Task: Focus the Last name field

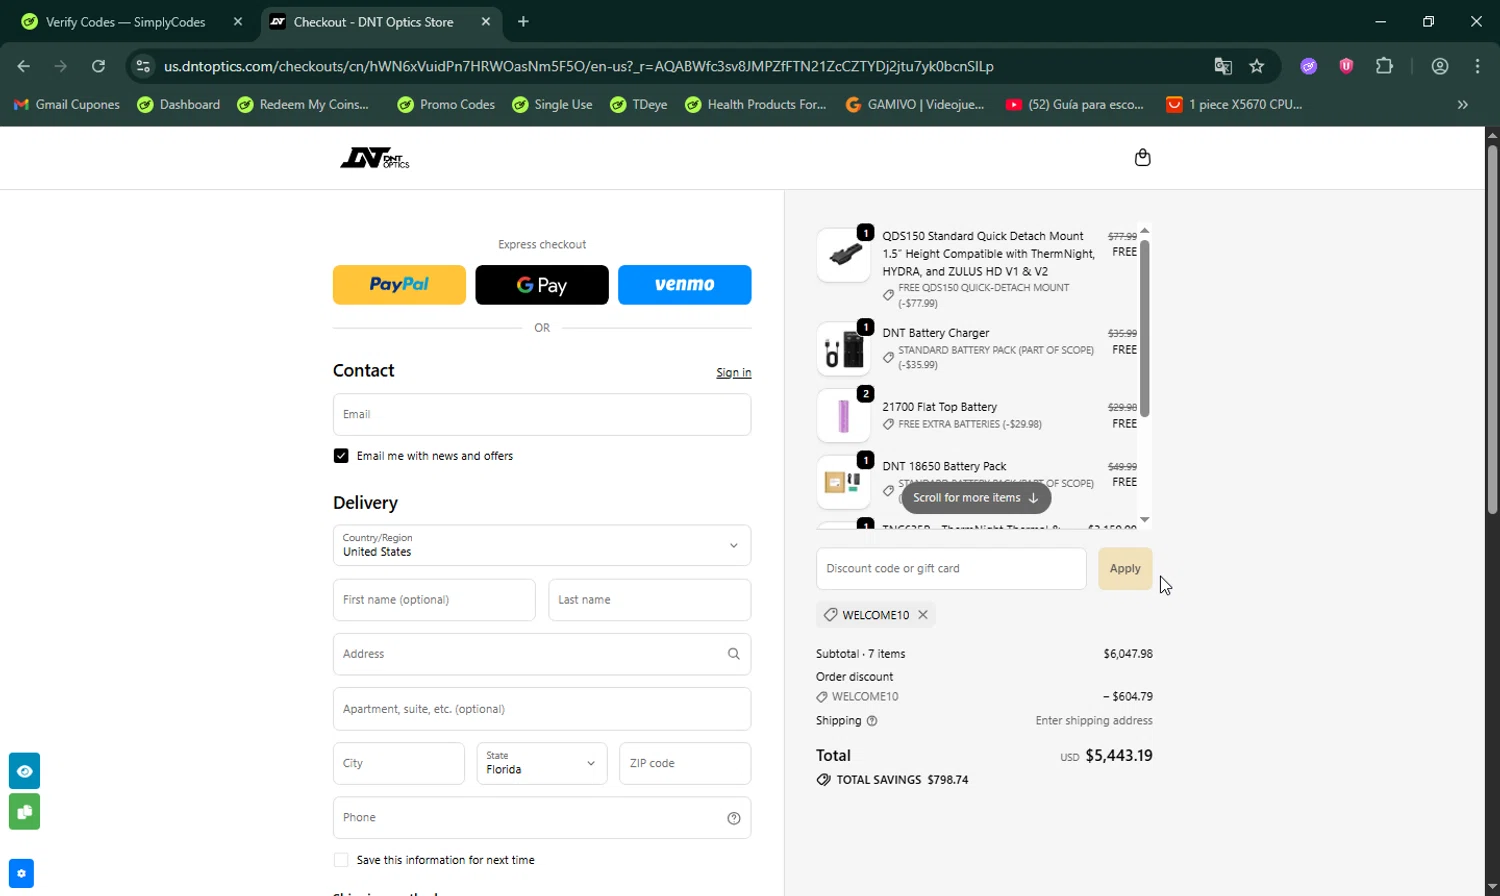Action: [x=650, y=600]
